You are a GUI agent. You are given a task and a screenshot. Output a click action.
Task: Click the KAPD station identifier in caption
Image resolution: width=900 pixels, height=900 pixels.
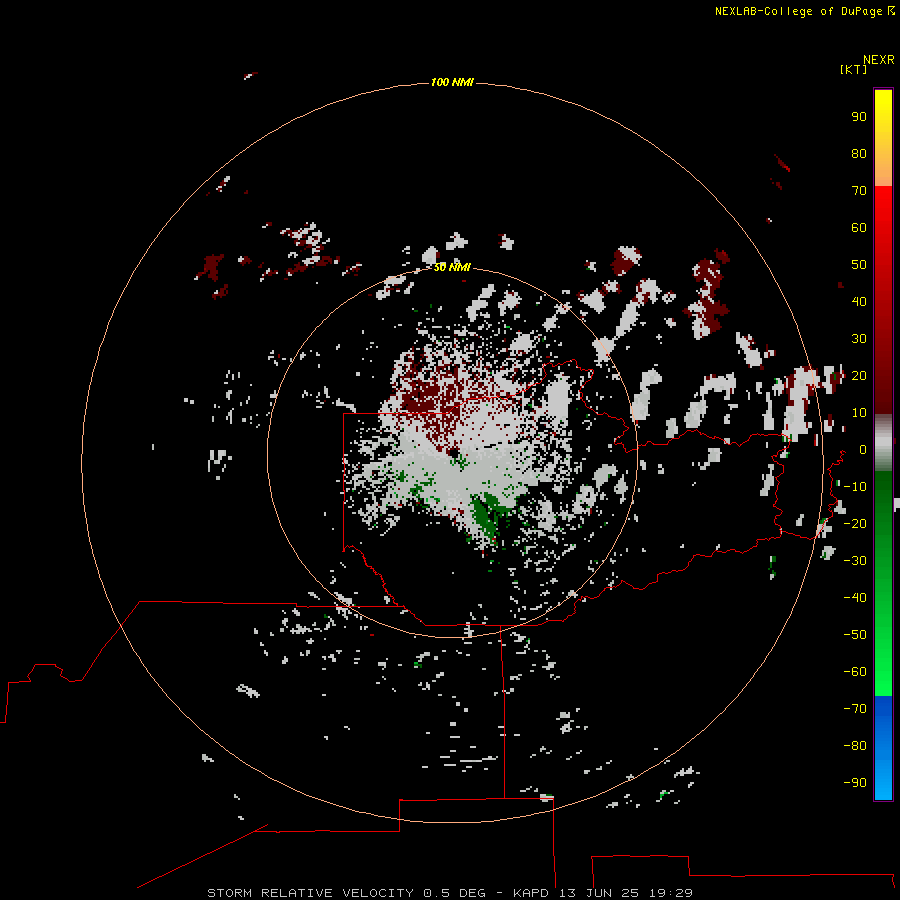(x=532, y=893)
